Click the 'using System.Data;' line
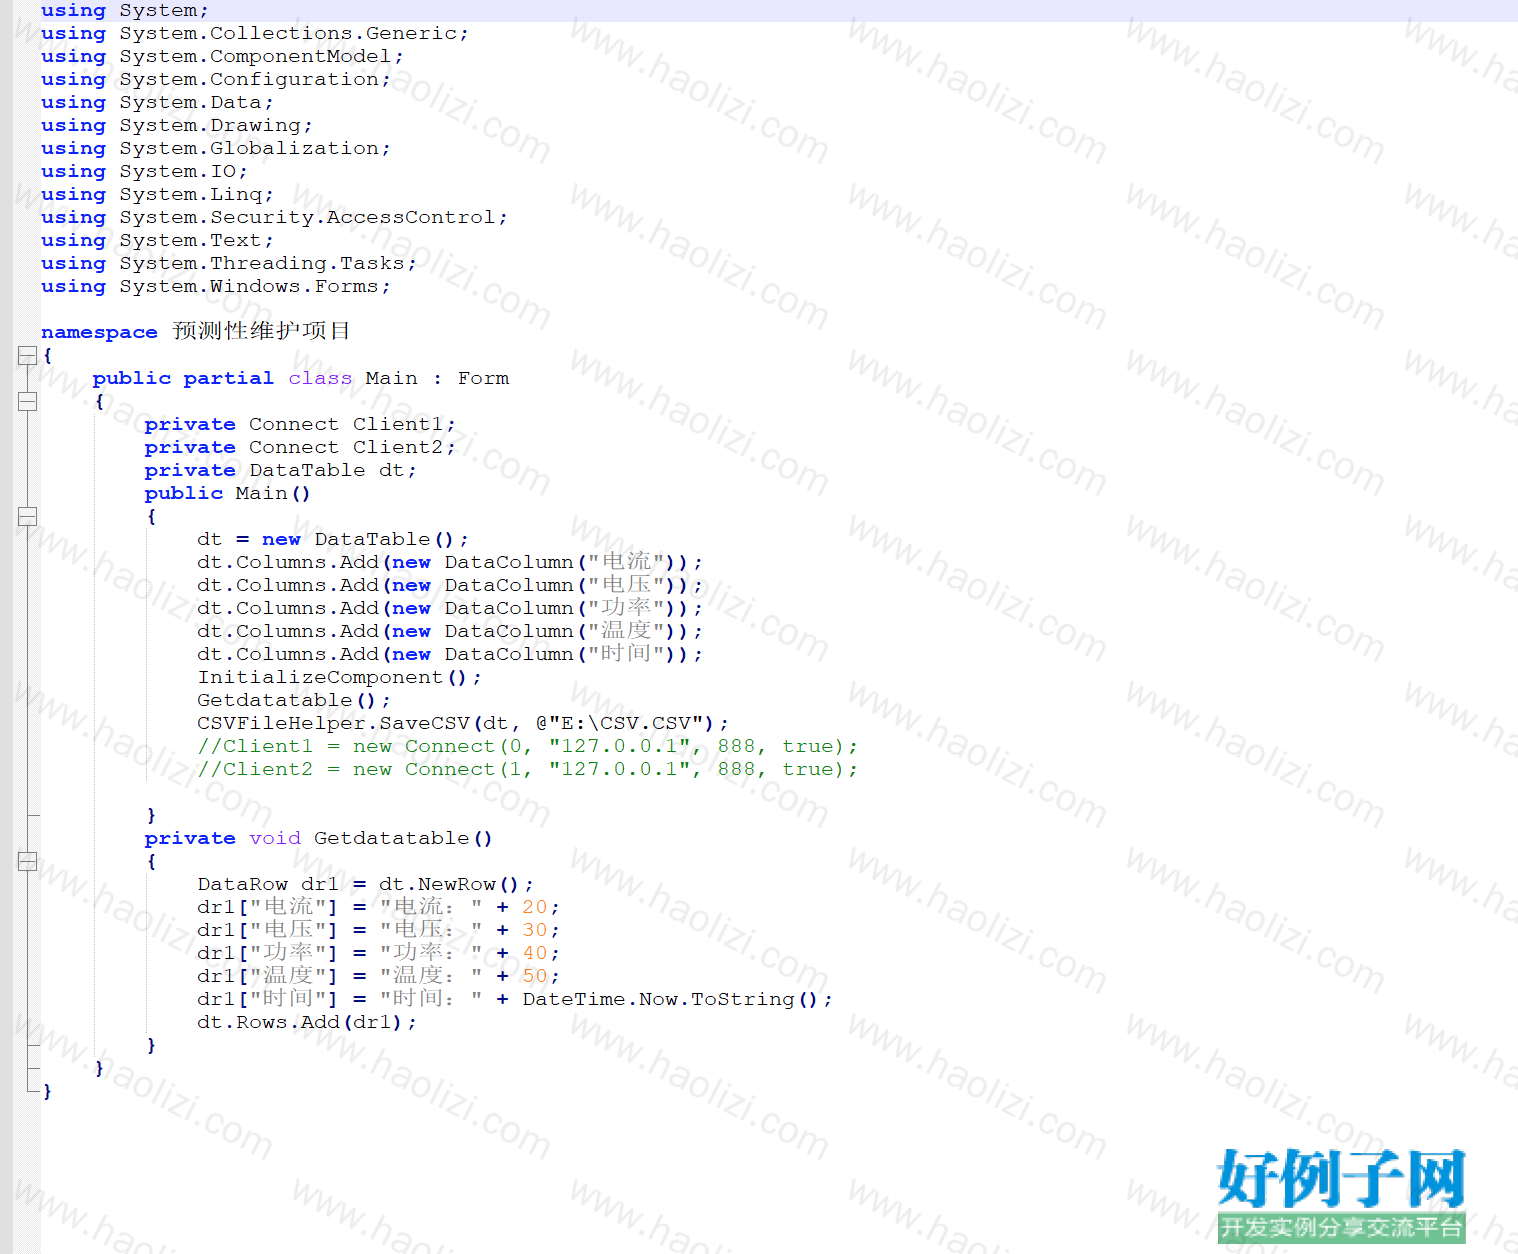 157,102
